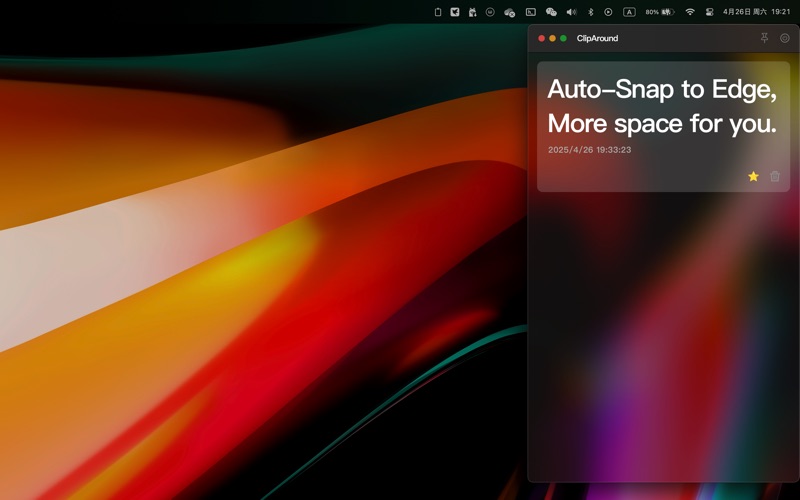Image resolution: width=800 pixels, height=500 pixels.
Task: Open the Now Playing menu bar icon
Action: pyautogui.click(x=608, y=12)
